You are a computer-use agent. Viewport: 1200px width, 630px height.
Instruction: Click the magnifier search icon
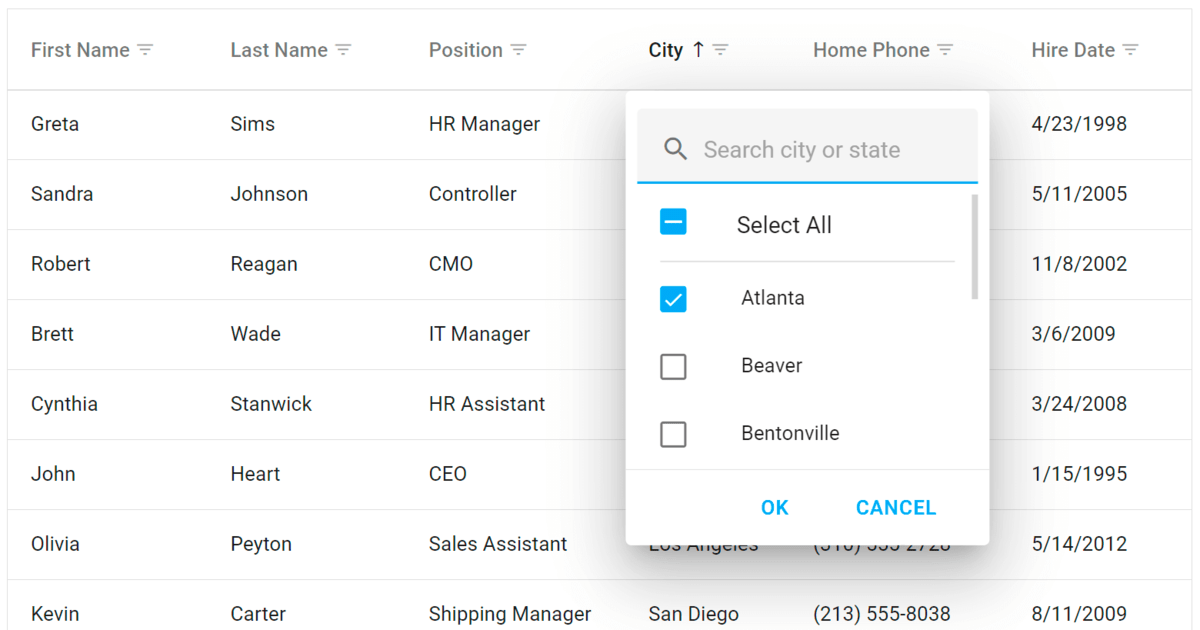click(676, 150)
